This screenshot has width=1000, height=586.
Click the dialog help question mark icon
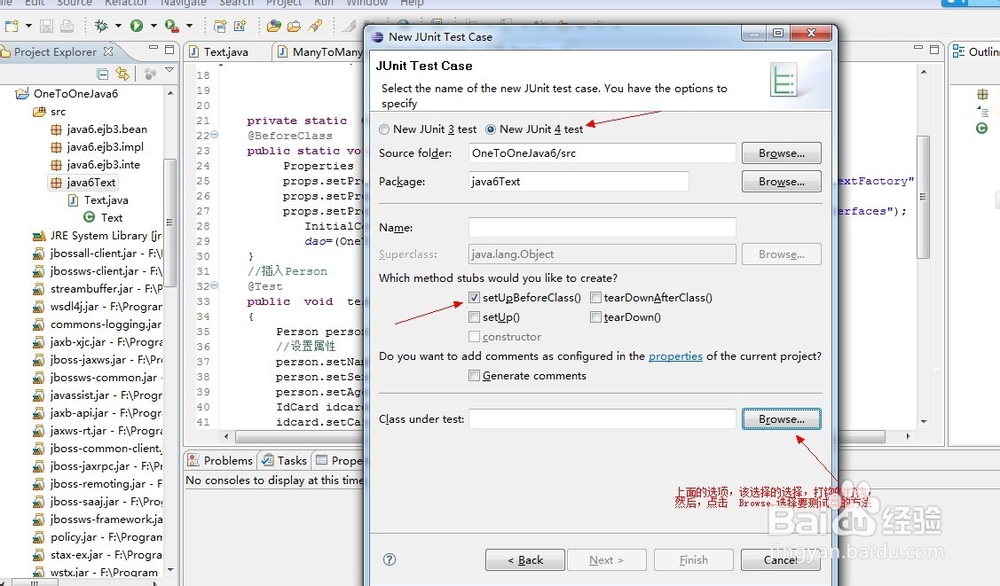pyautogui.click(x=389, y=559)
